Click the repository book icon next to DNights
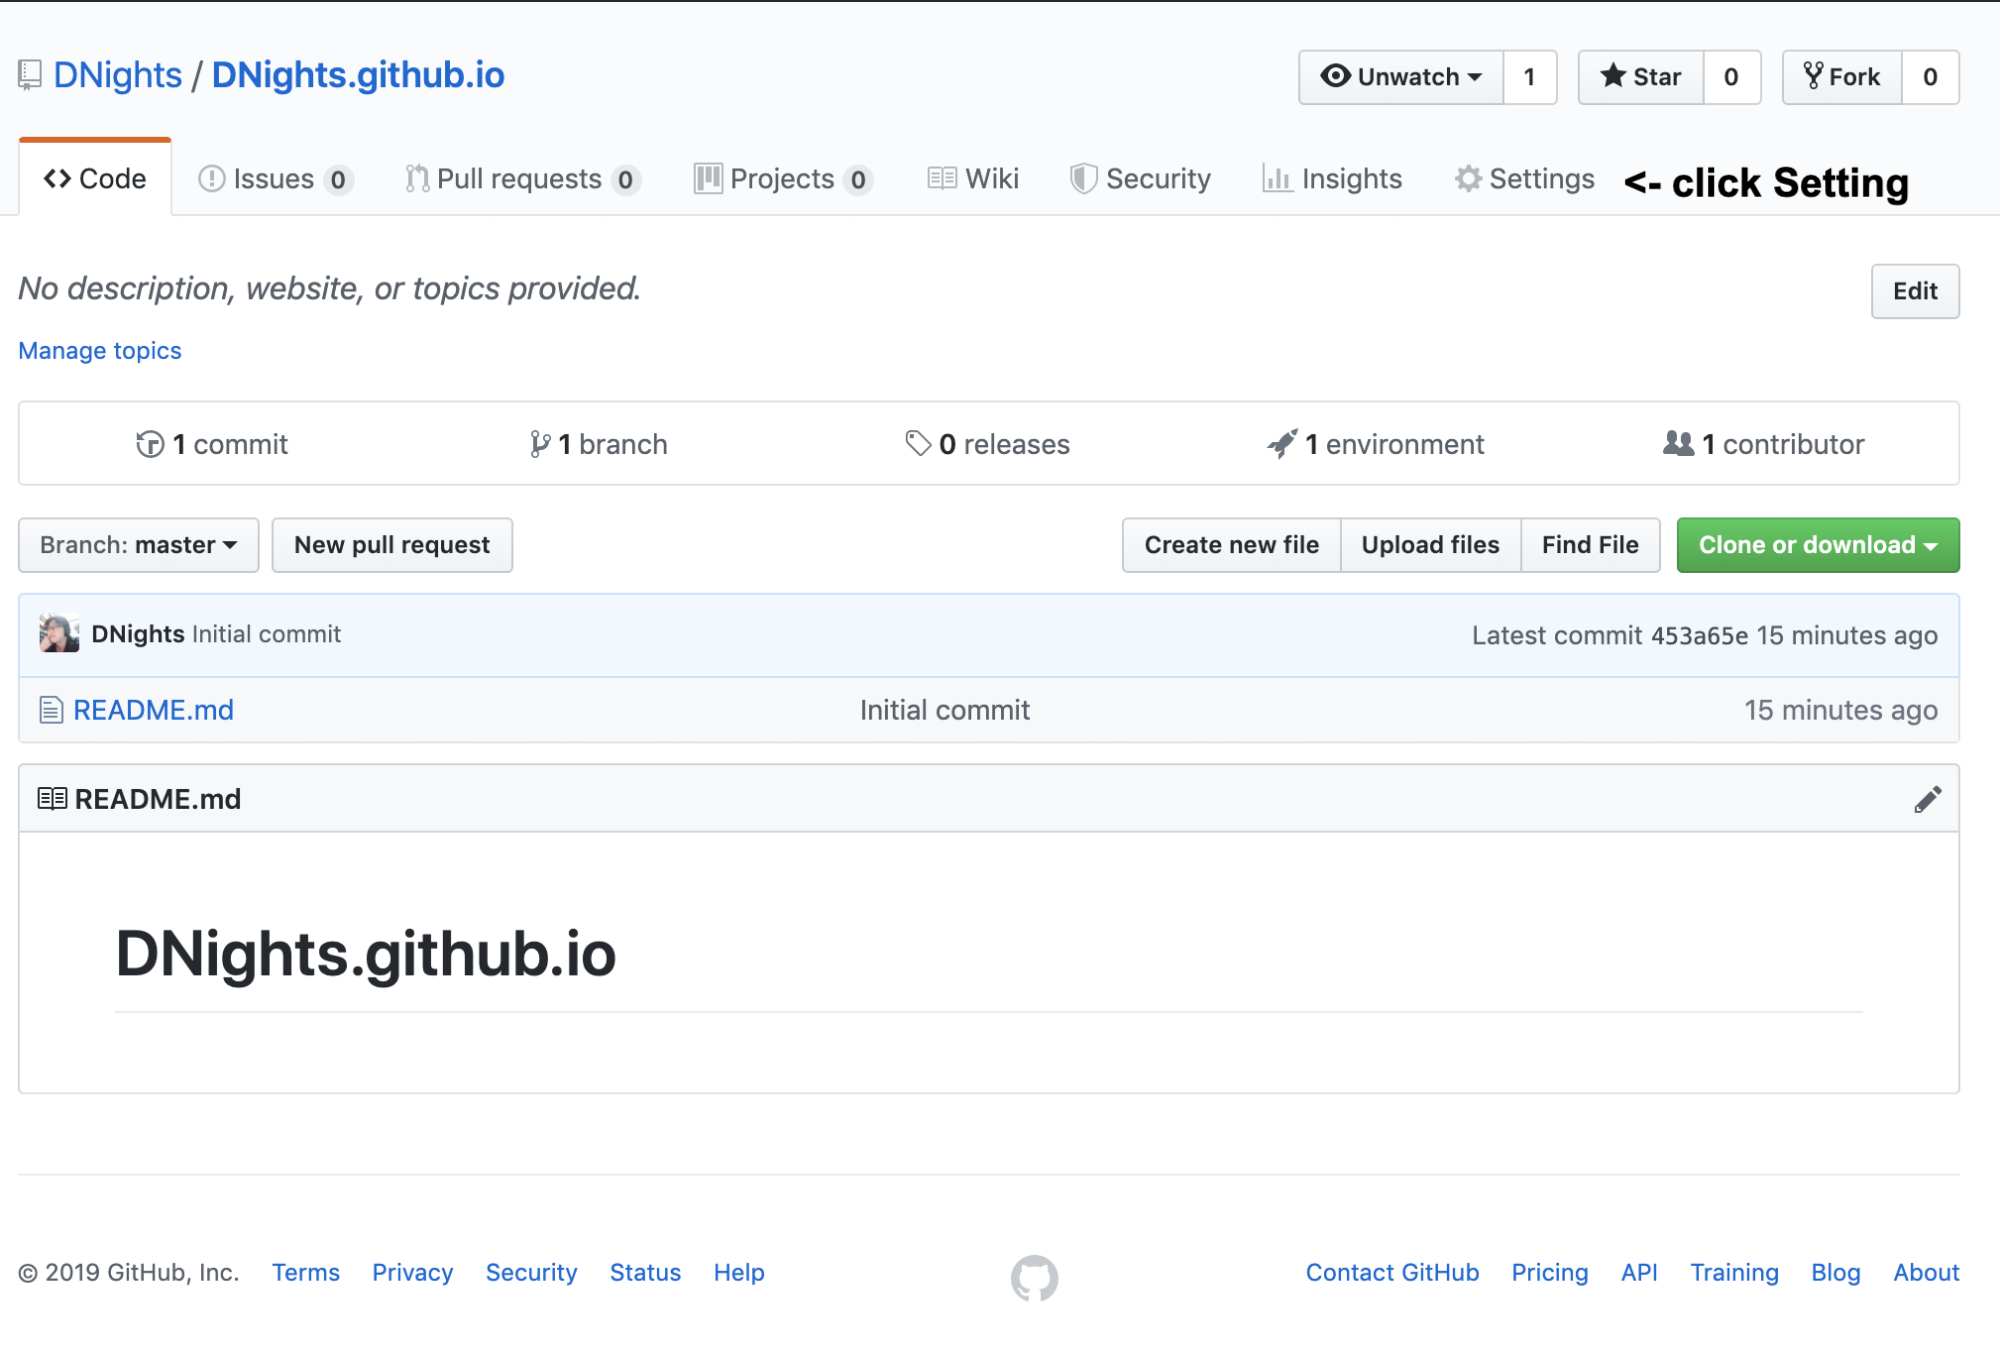Image resolution: width=2000 pixels, height=1358 pixels. tap(29, 74)
